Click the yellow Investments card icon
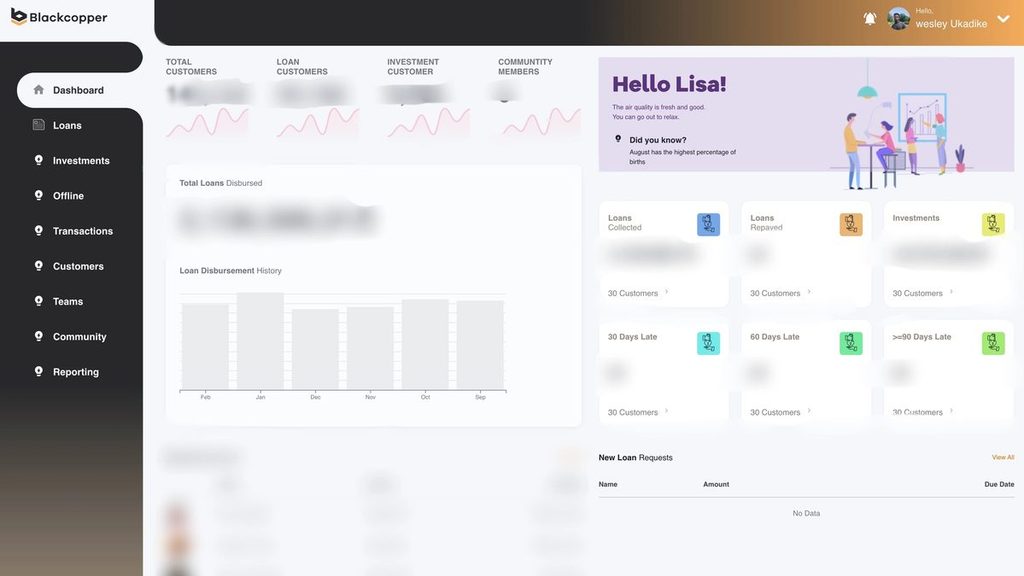This screenshot has height=576, width=1024. pyautogui.click(x=993, y=224)
